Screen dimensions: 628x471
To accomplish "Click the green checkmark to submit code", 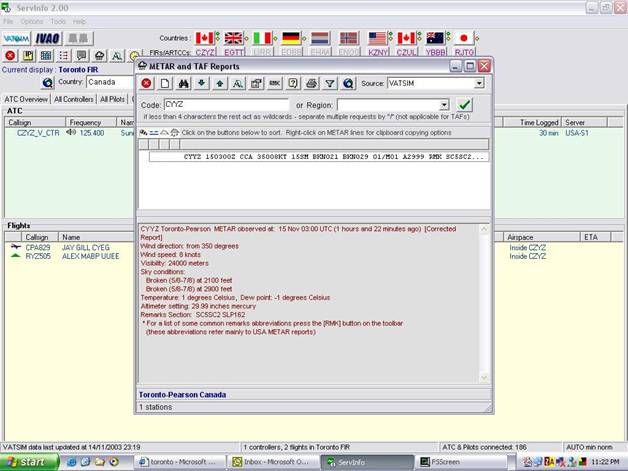I will [x=465, y=104].
